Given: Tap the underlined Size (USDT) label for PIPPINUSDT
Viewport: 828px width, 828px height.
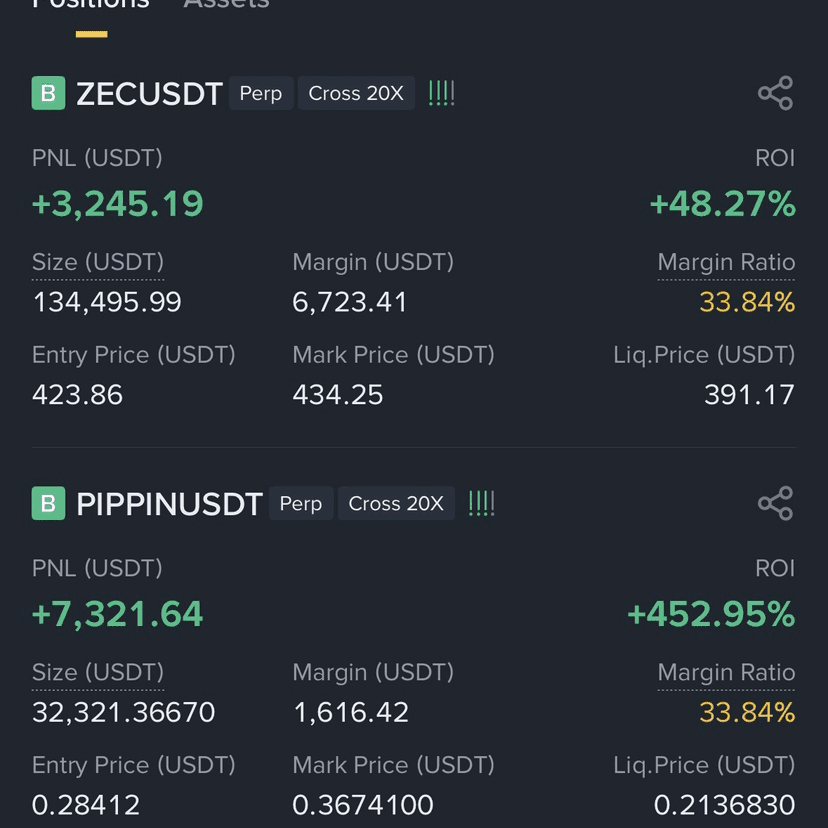Looking at the screenshot, I should tap(98, 673).
